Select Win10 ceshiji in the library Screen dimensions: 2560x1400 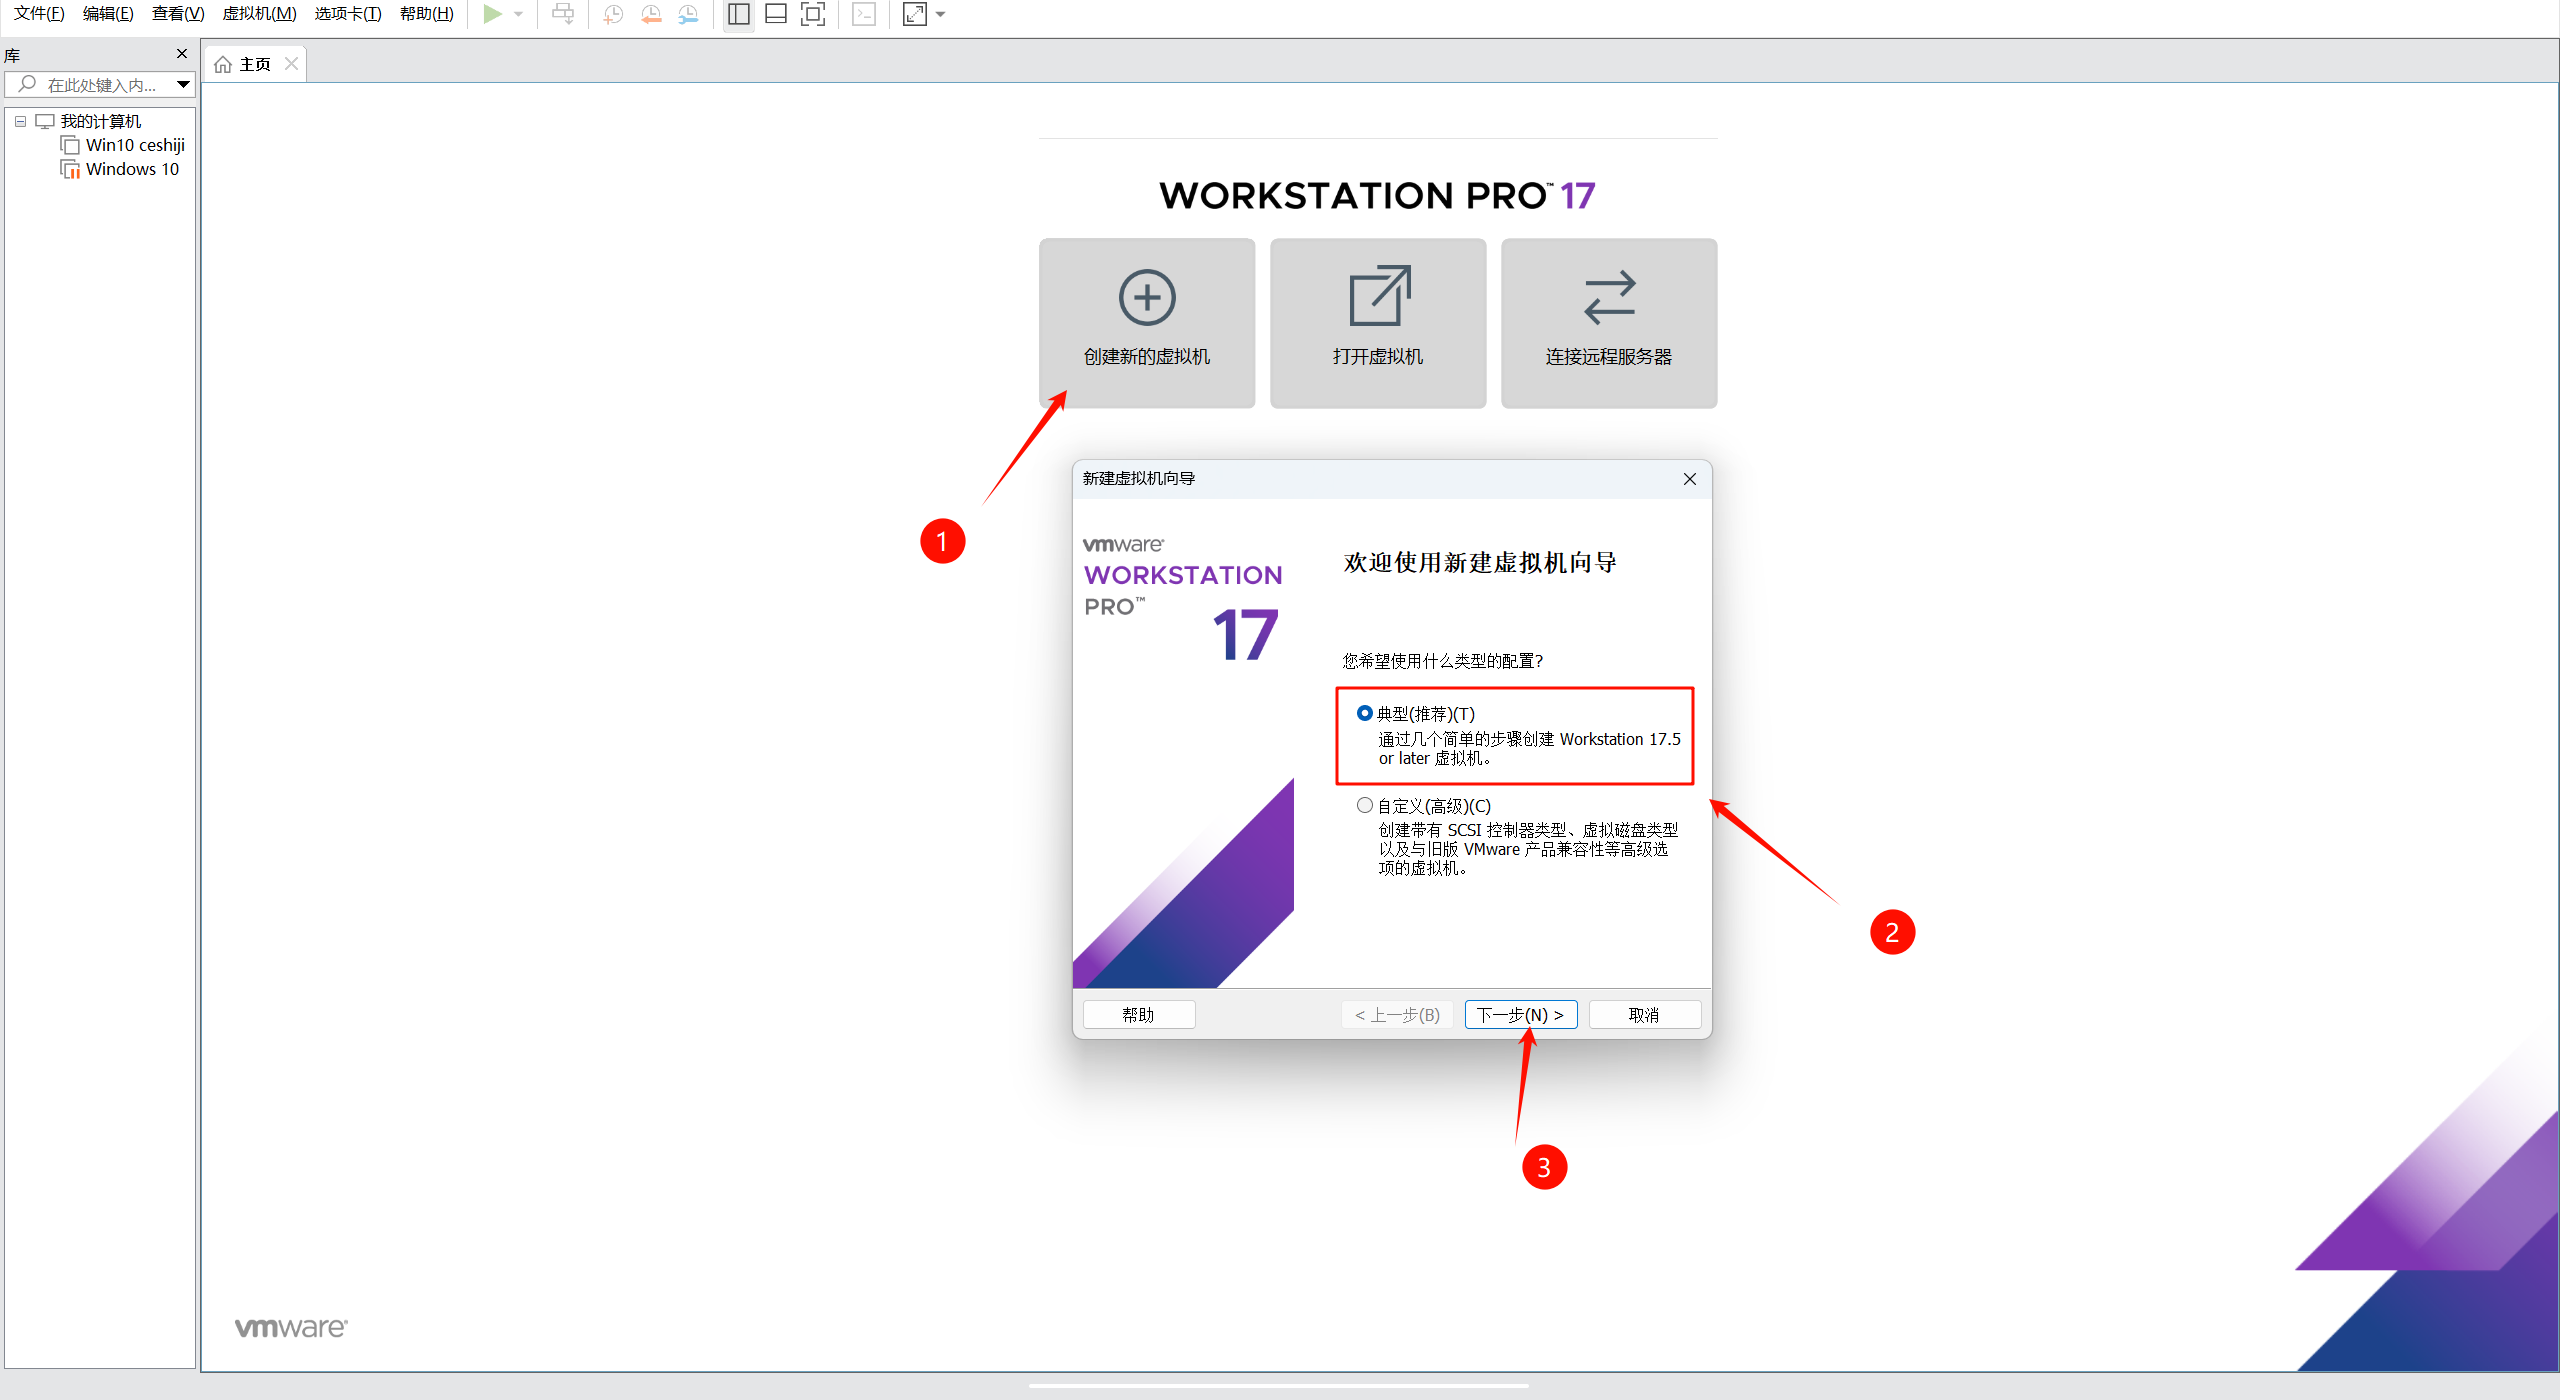tap(134, 145)
